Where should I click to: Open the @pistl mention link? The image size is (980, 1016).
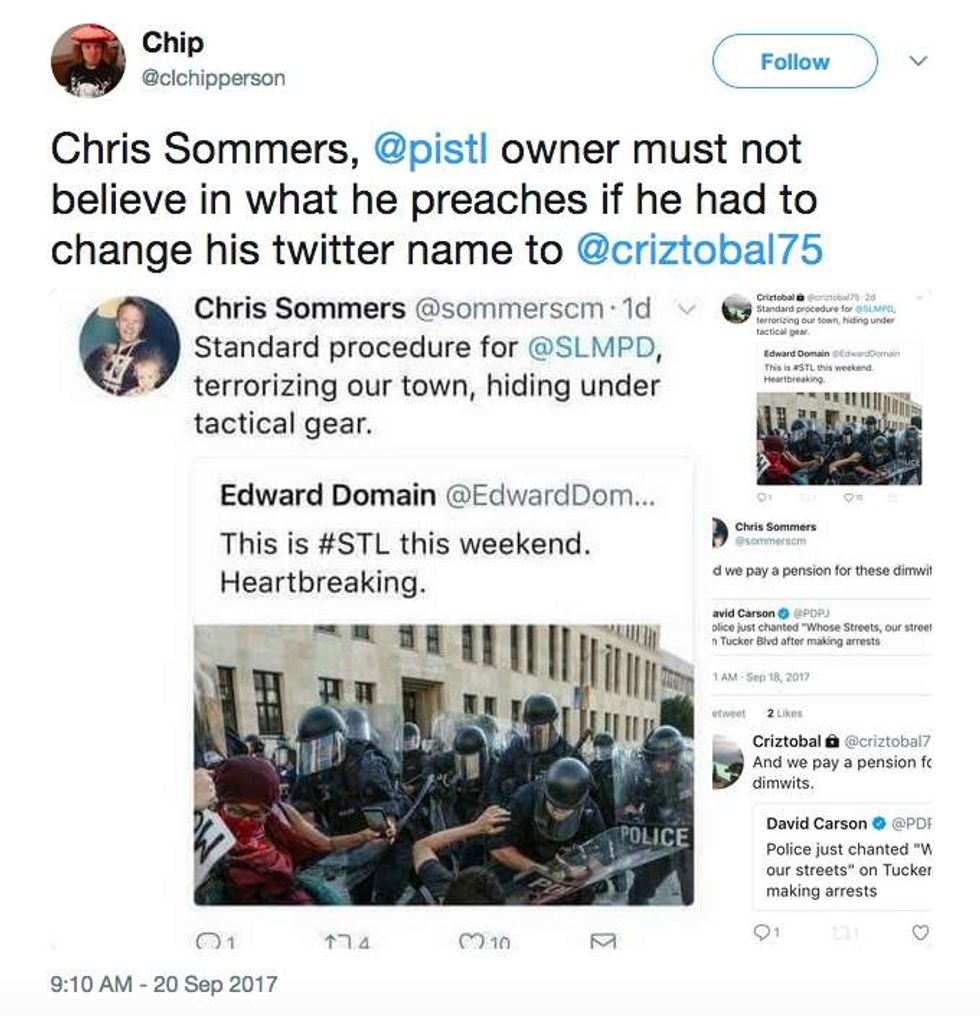coord(430,151)
